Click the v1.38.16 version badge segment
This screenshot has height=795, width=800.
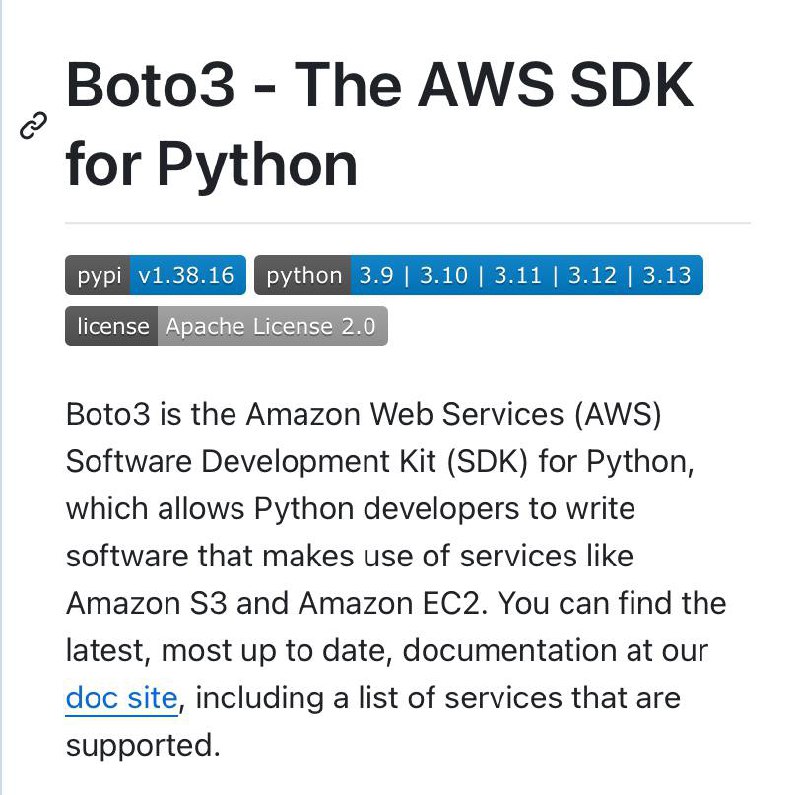pyautogui.click(x=187, y=275)
